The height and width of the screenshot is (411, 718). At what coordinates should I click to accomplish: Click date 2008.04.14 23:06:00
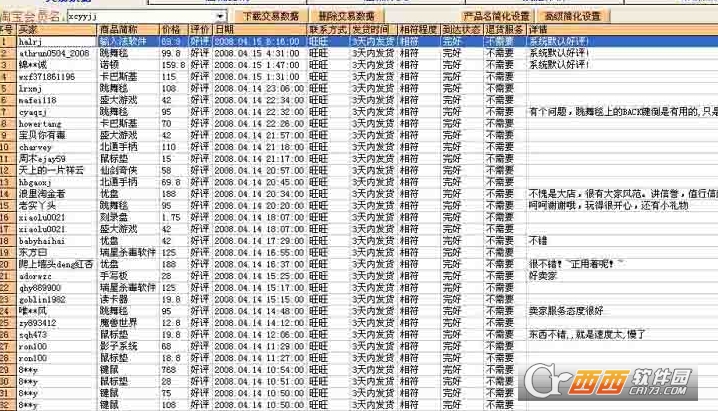[259, 88]
